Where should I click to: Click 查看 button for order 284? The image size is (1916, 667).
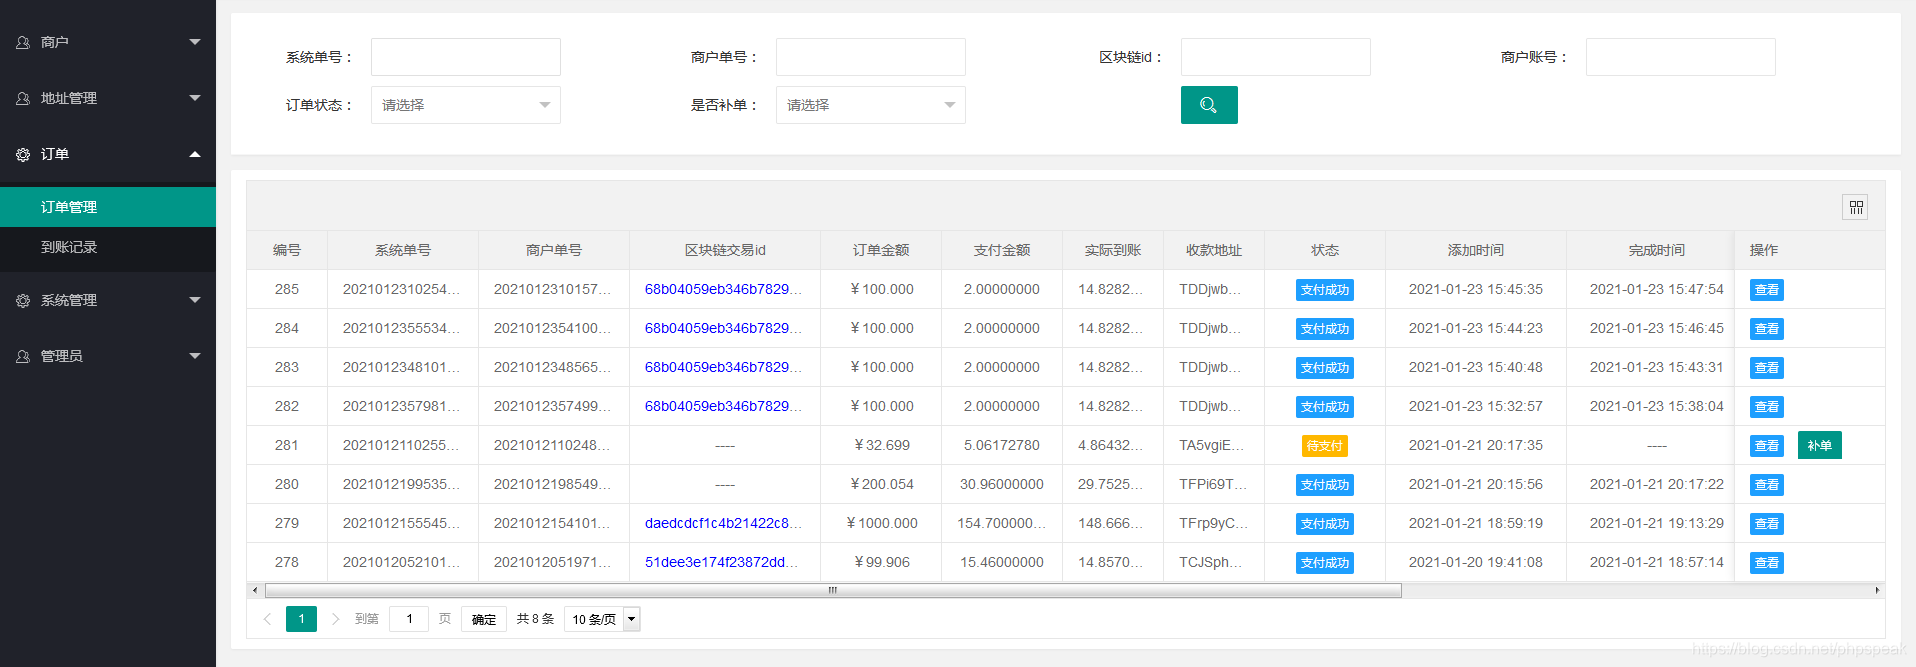pyautogui.click(x=1767, y=329)
